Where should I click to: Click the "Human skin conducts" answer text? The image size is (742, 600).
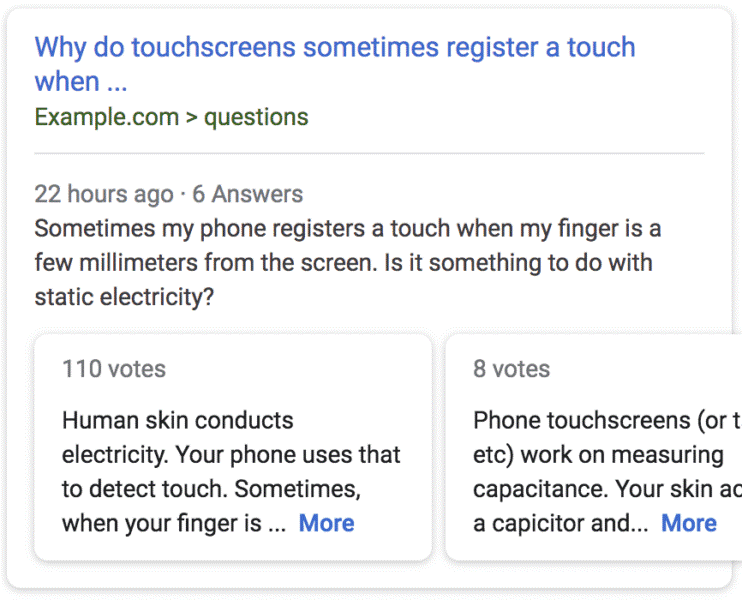(x=178, y=420)
